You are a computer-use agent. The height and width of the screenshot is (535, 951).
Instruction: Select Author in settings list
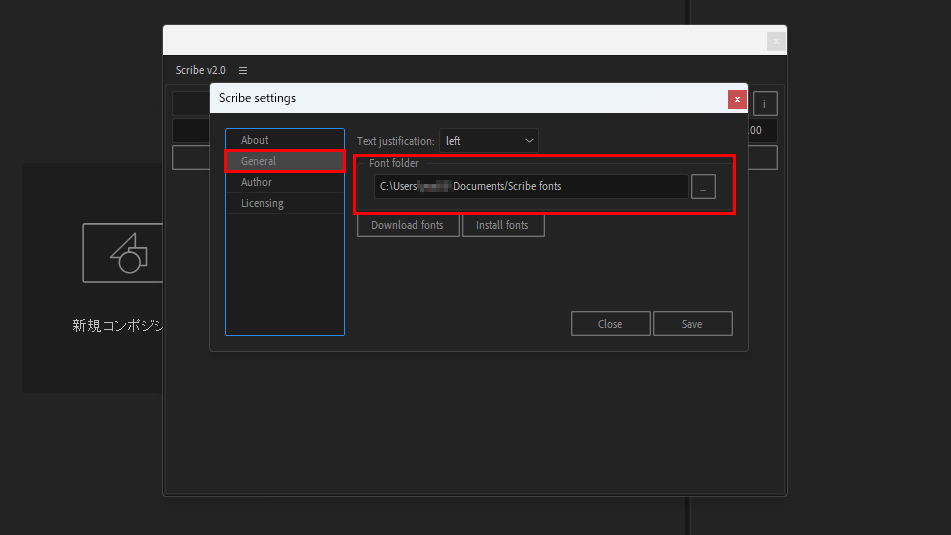pos(285,182)
